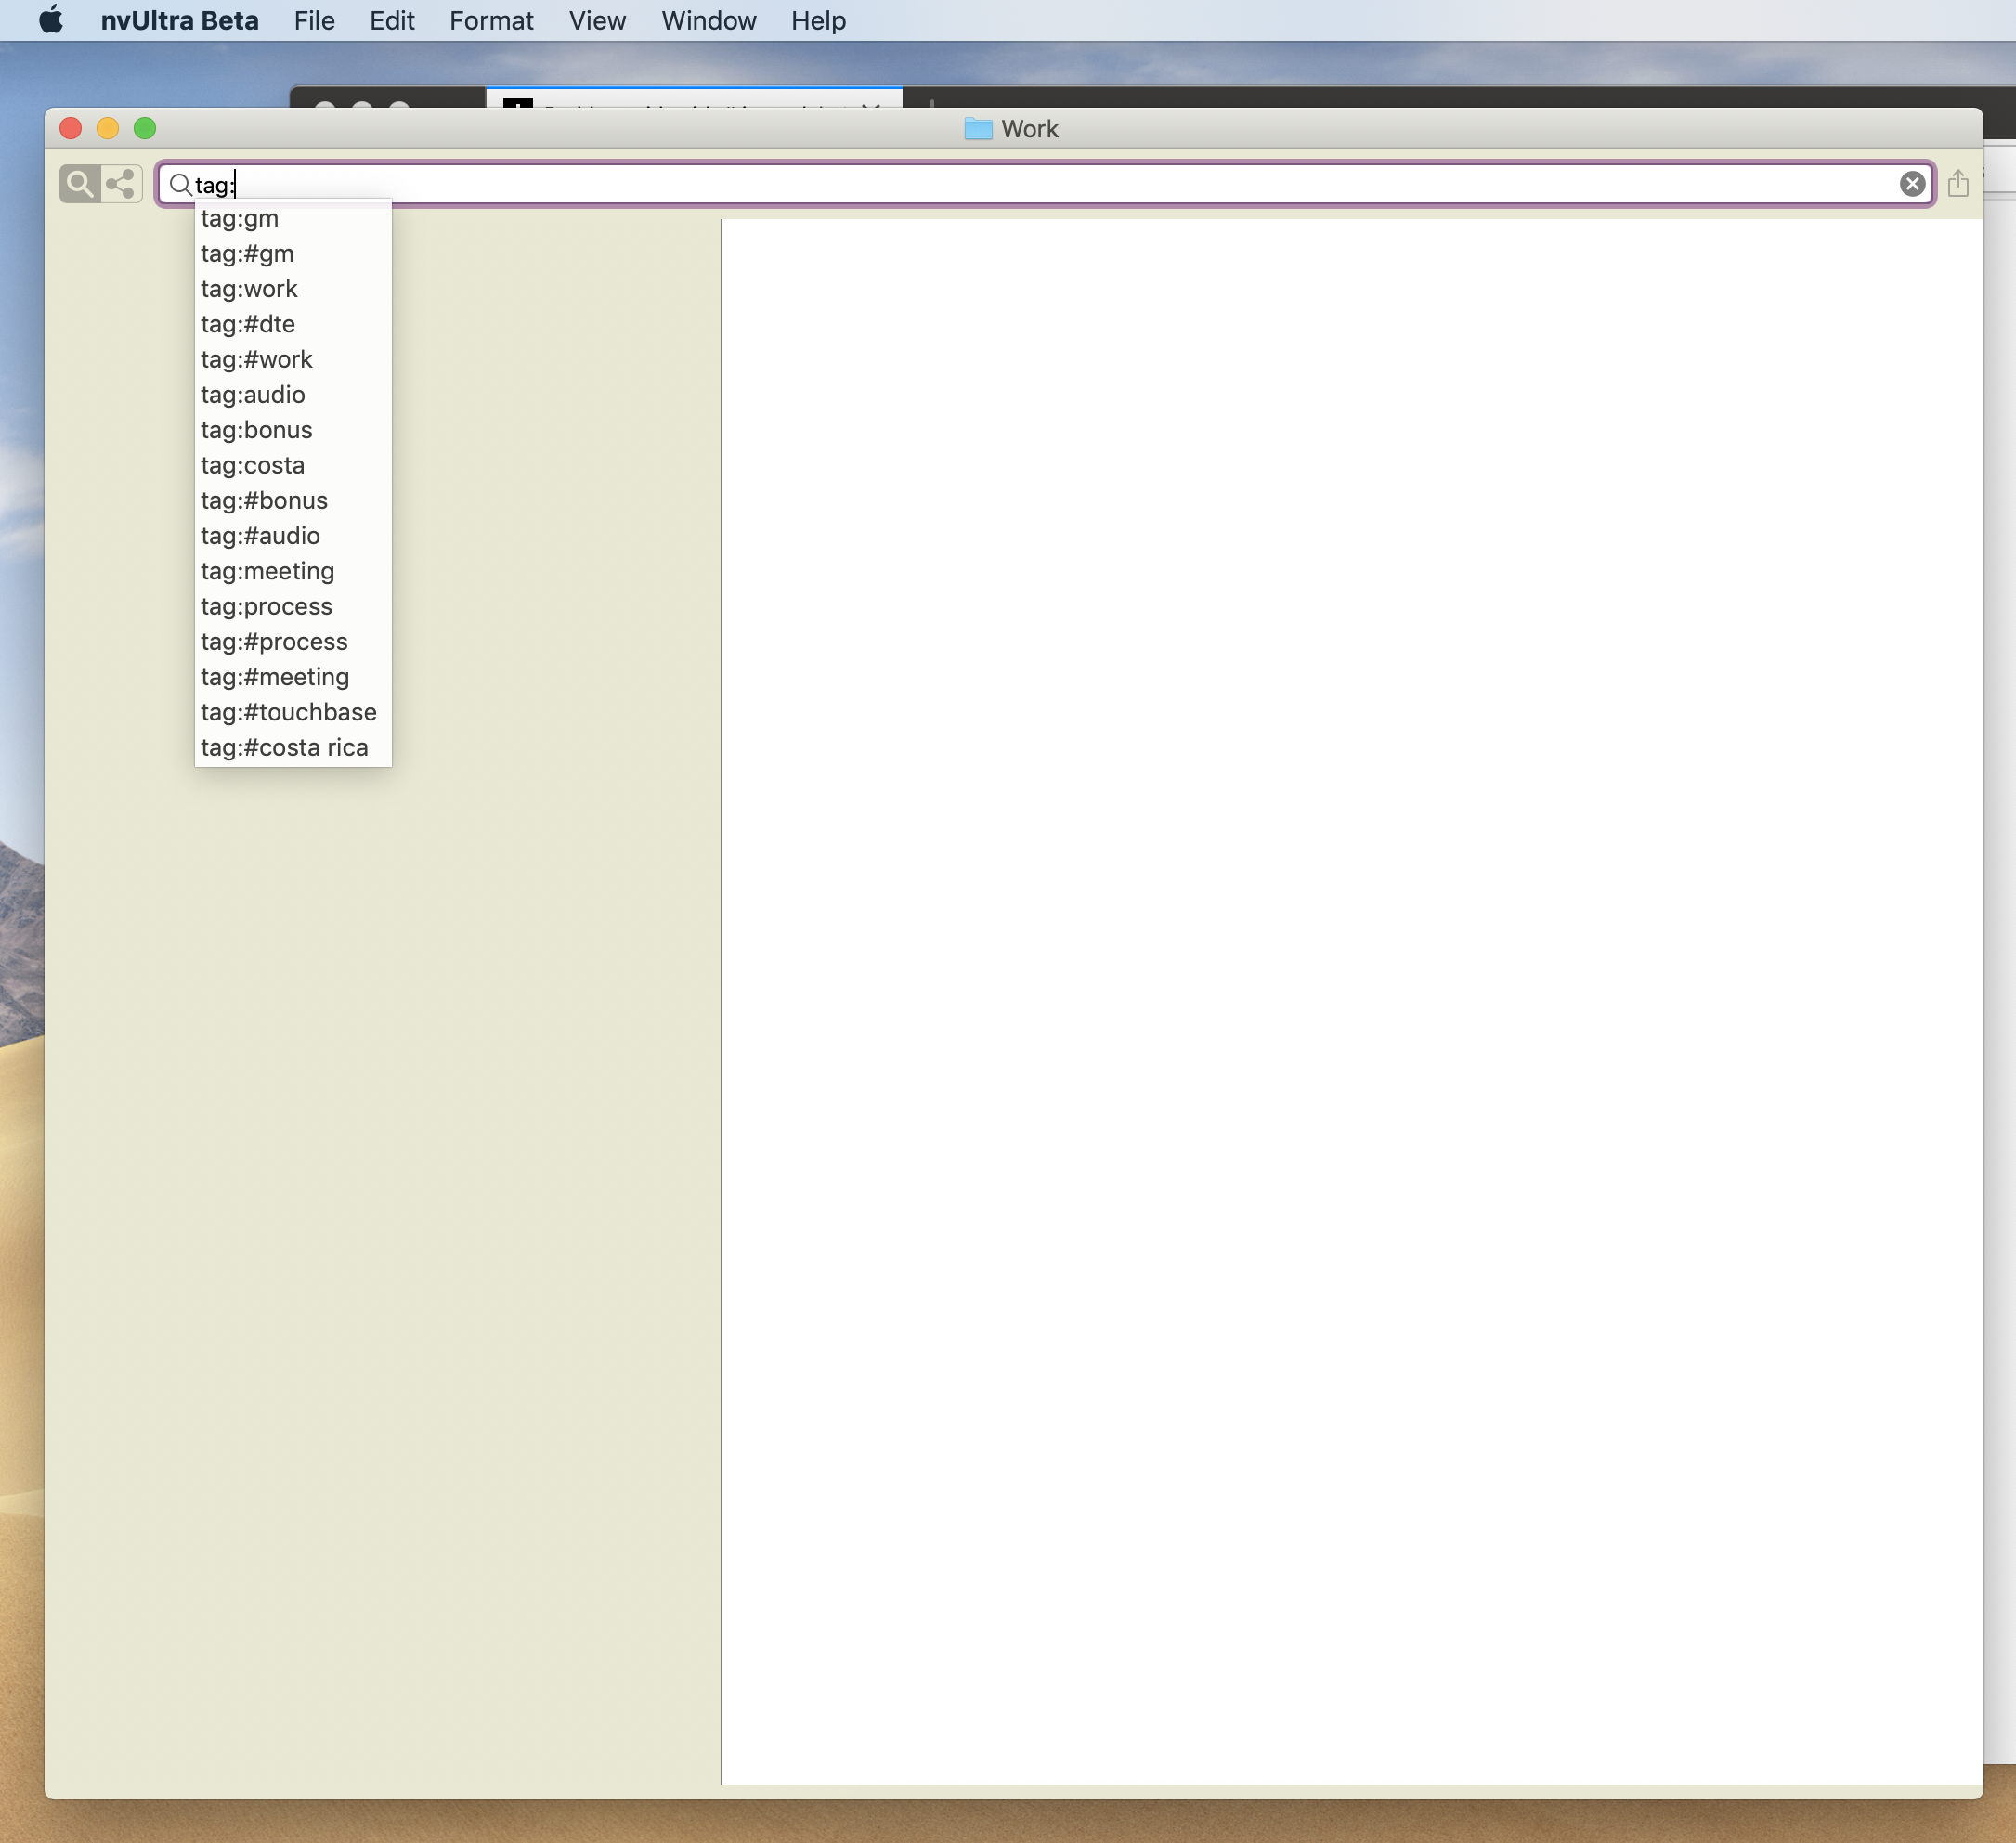This screenshot has height=1843, width=2016.
Task: Select the tag:audio suggestion
Action: (253, 395)
